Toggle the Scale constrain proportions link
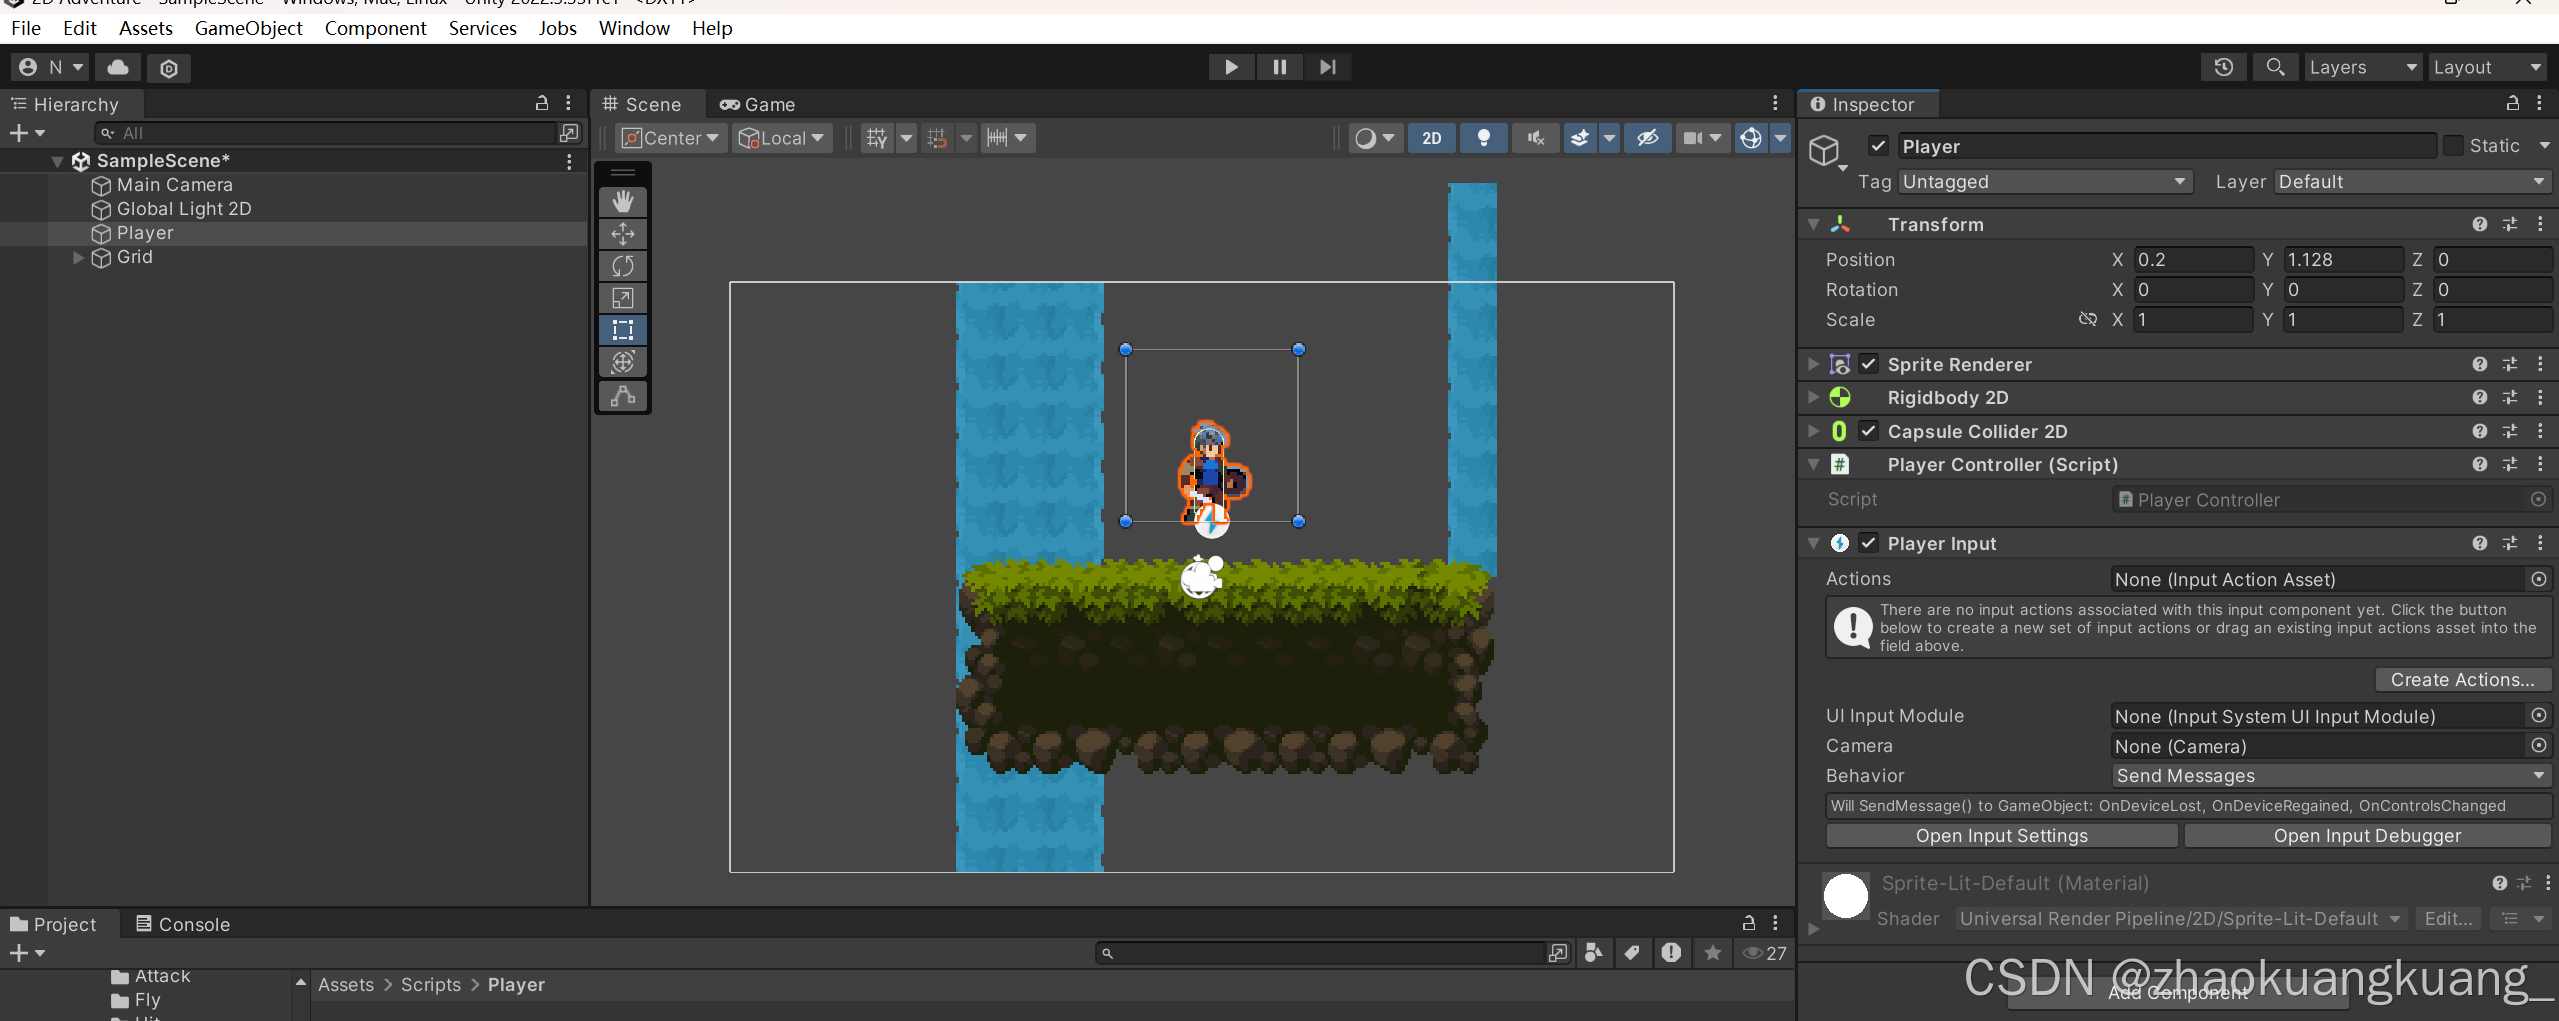Viewport: 2559px width, 1021px height. click(2088, 319)
